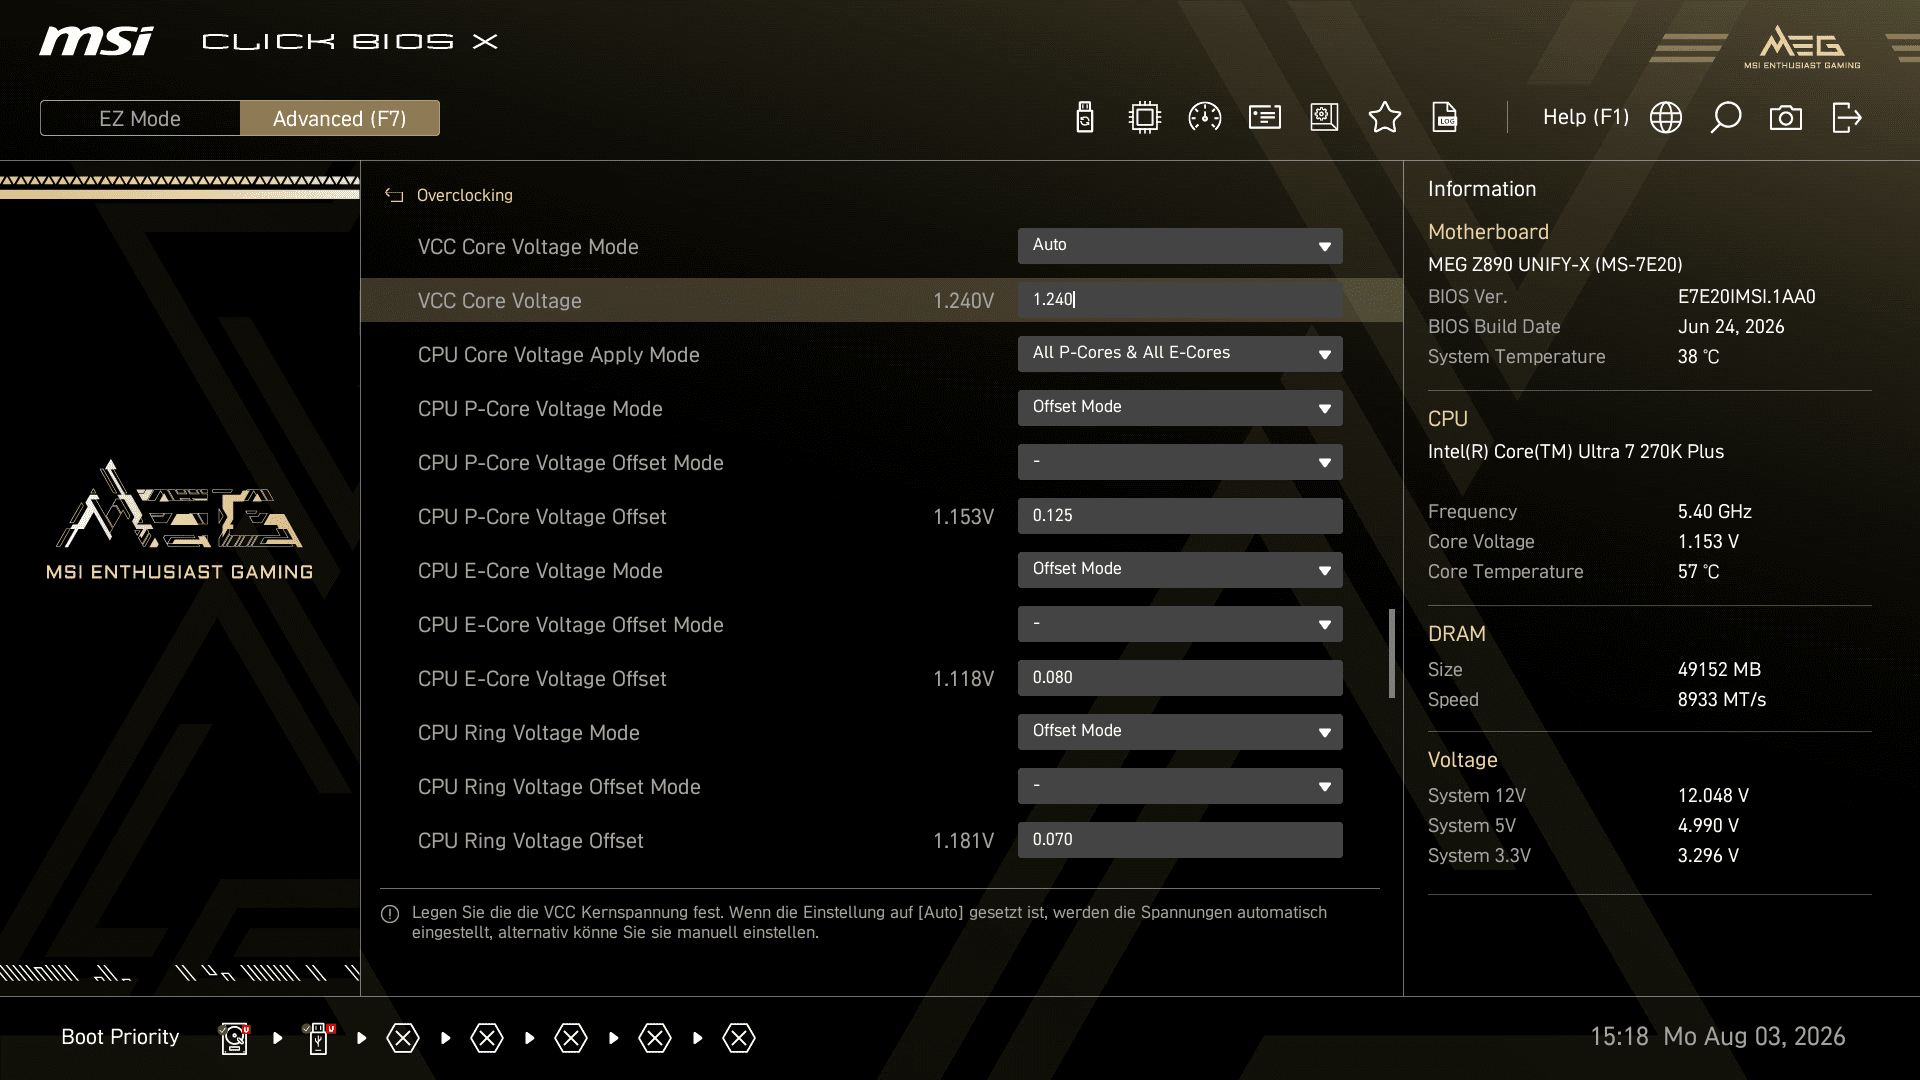Click the settings list vertical scrollbar
Image resolution: width=1920 pixels, height=1080 pixels.
[1391, 654]
